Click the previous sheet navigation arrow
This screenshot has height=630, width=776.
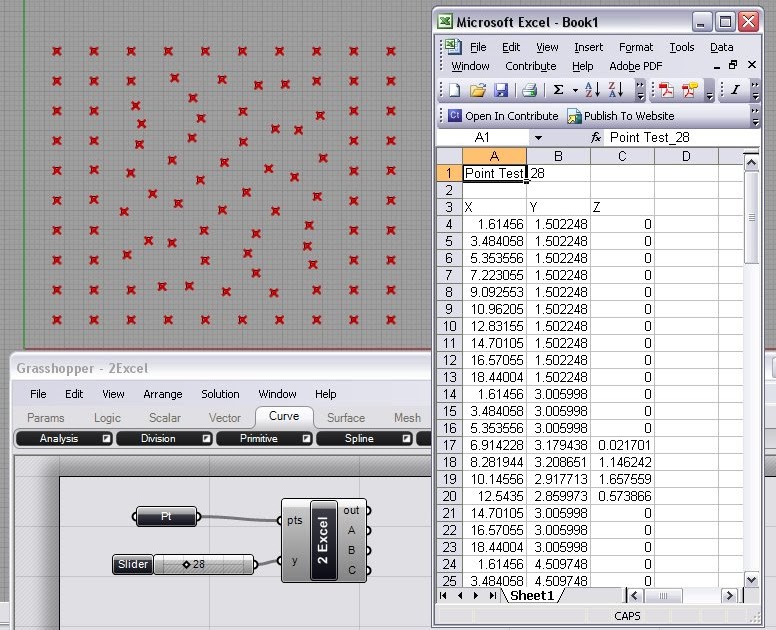tap(460, 595)
